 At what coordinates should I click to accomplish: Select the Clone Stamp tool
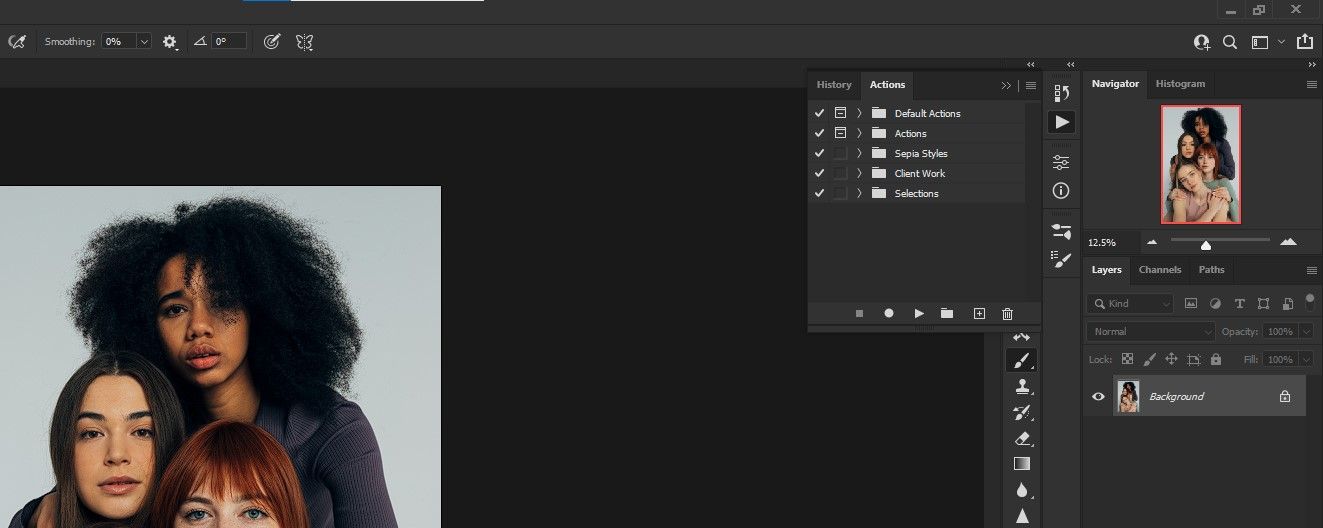[x=1021, y=387]
